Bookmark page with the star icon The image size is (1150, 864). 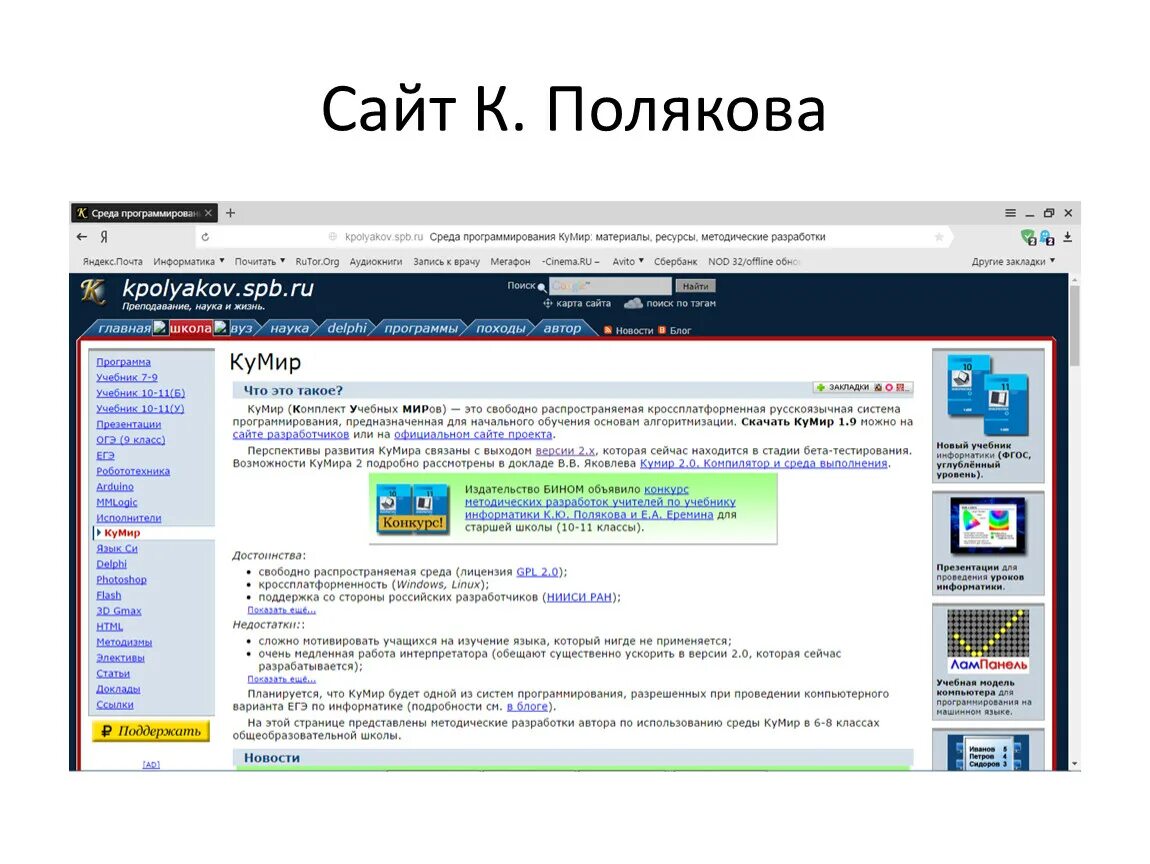coord(938,237)
